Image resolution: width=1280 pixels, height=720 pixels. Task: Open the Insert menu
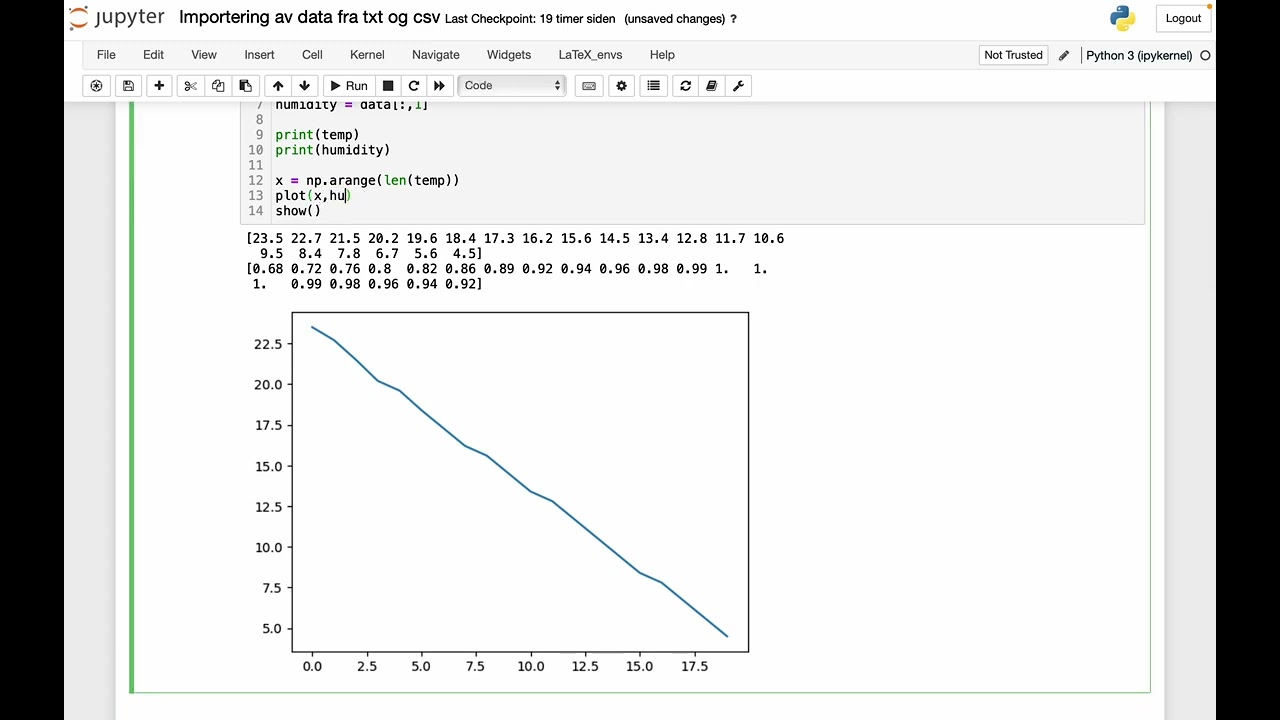pos(259,55)
